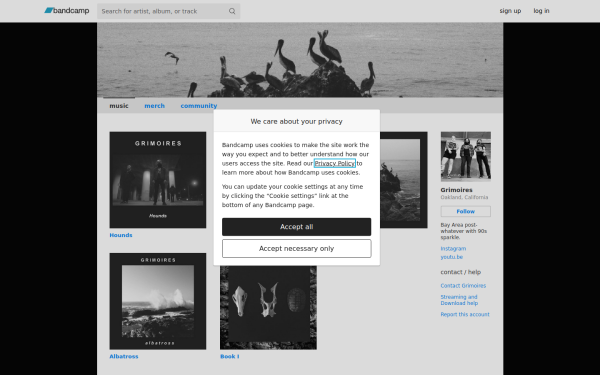
Task: Click the Bay Area post-whatever bio text
Action: 464,231
